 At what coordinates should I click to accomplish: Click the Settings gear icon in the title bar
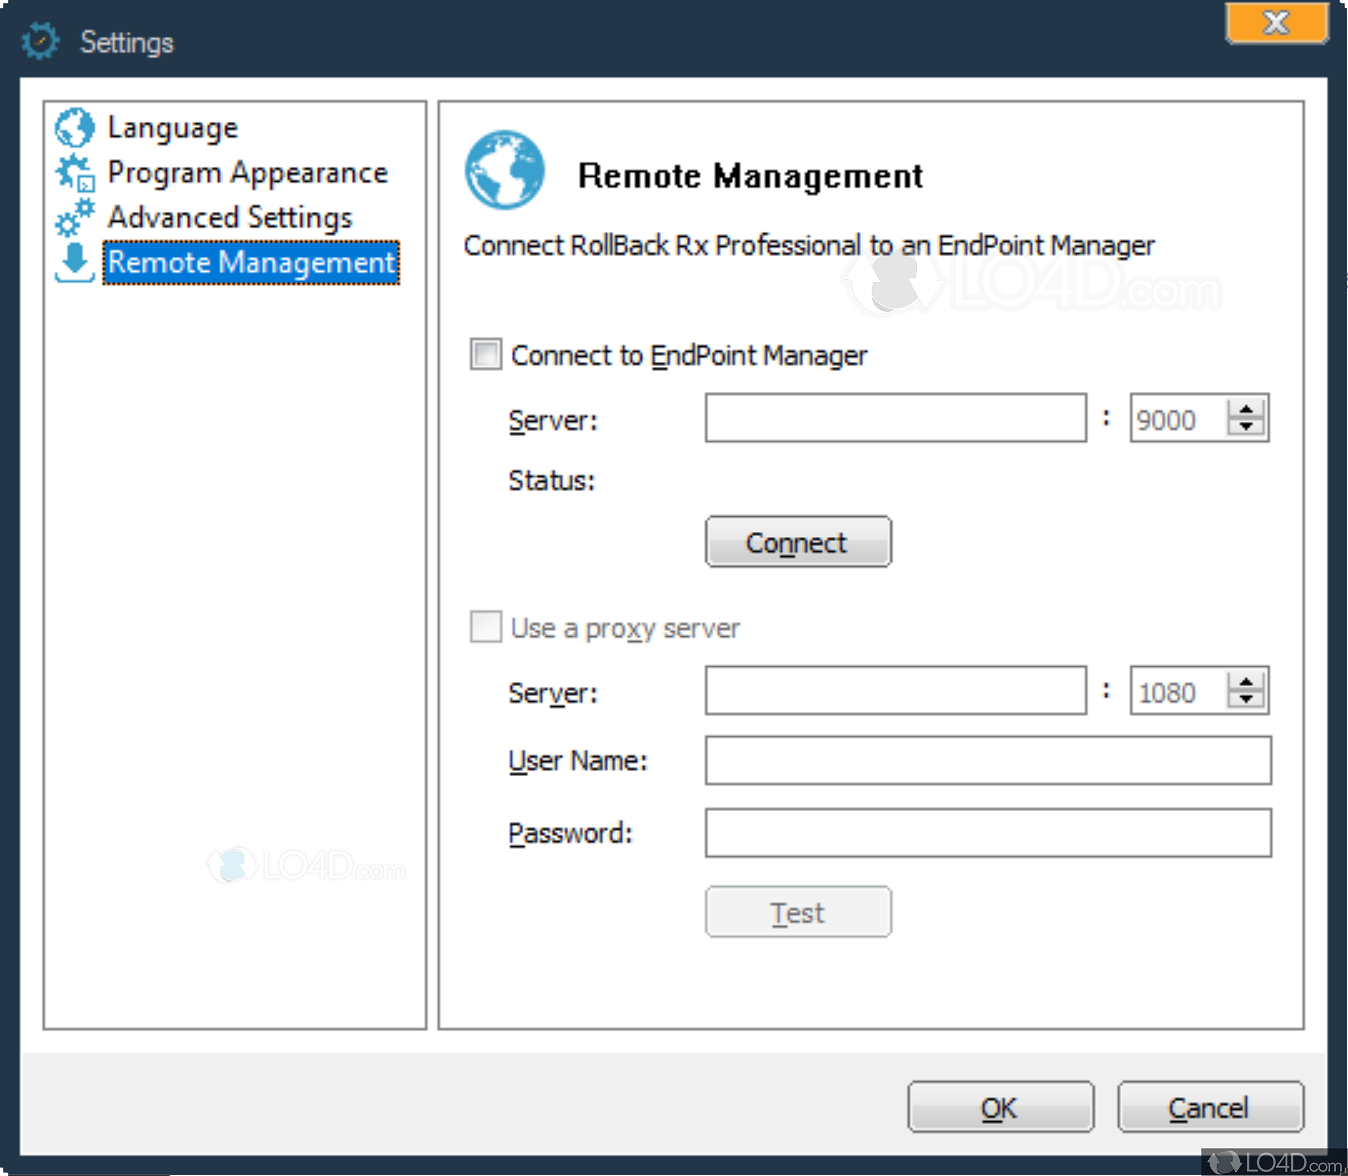coord(40,40)
